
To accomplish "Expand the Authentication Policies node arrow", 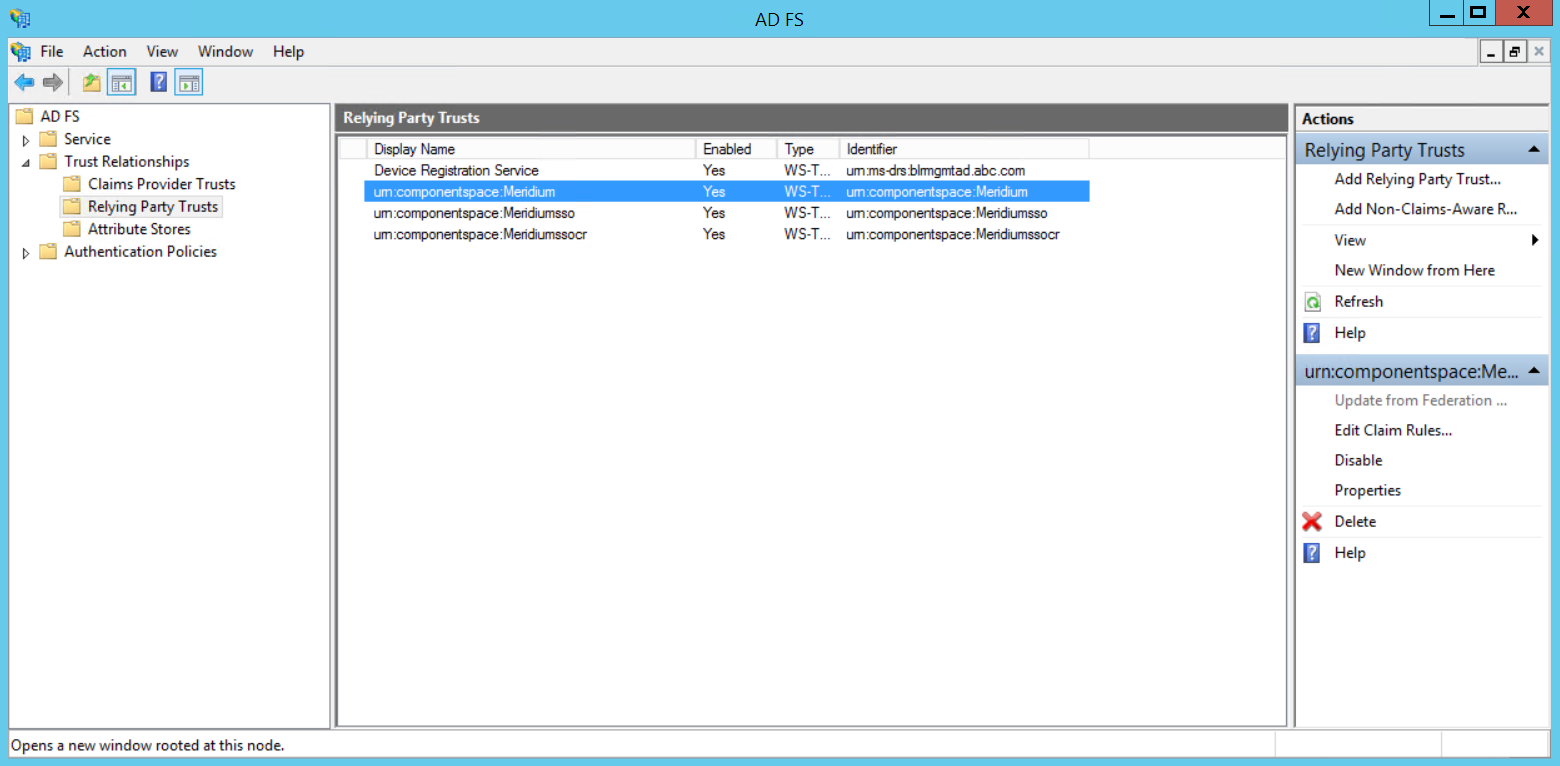I will point(26,253).
